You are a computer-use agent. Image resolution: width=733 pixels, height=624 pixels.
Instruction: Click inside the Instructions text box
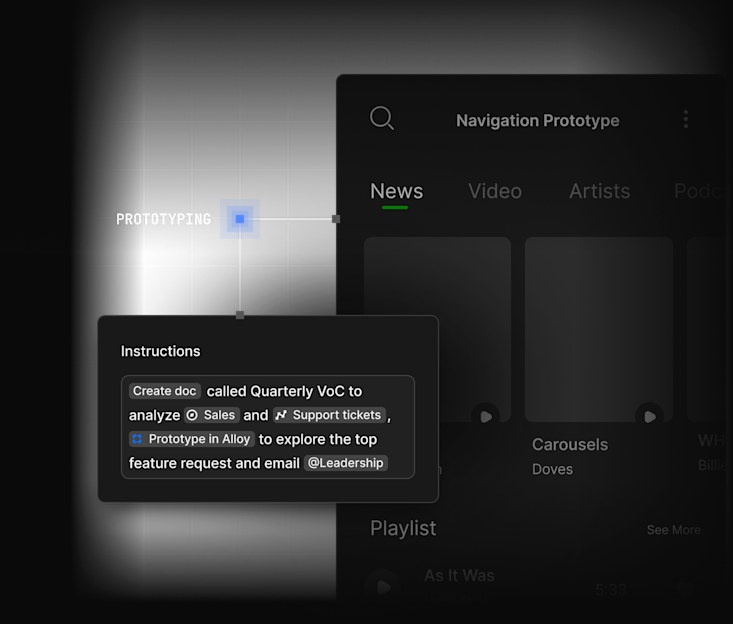click(x=268, y=427)
